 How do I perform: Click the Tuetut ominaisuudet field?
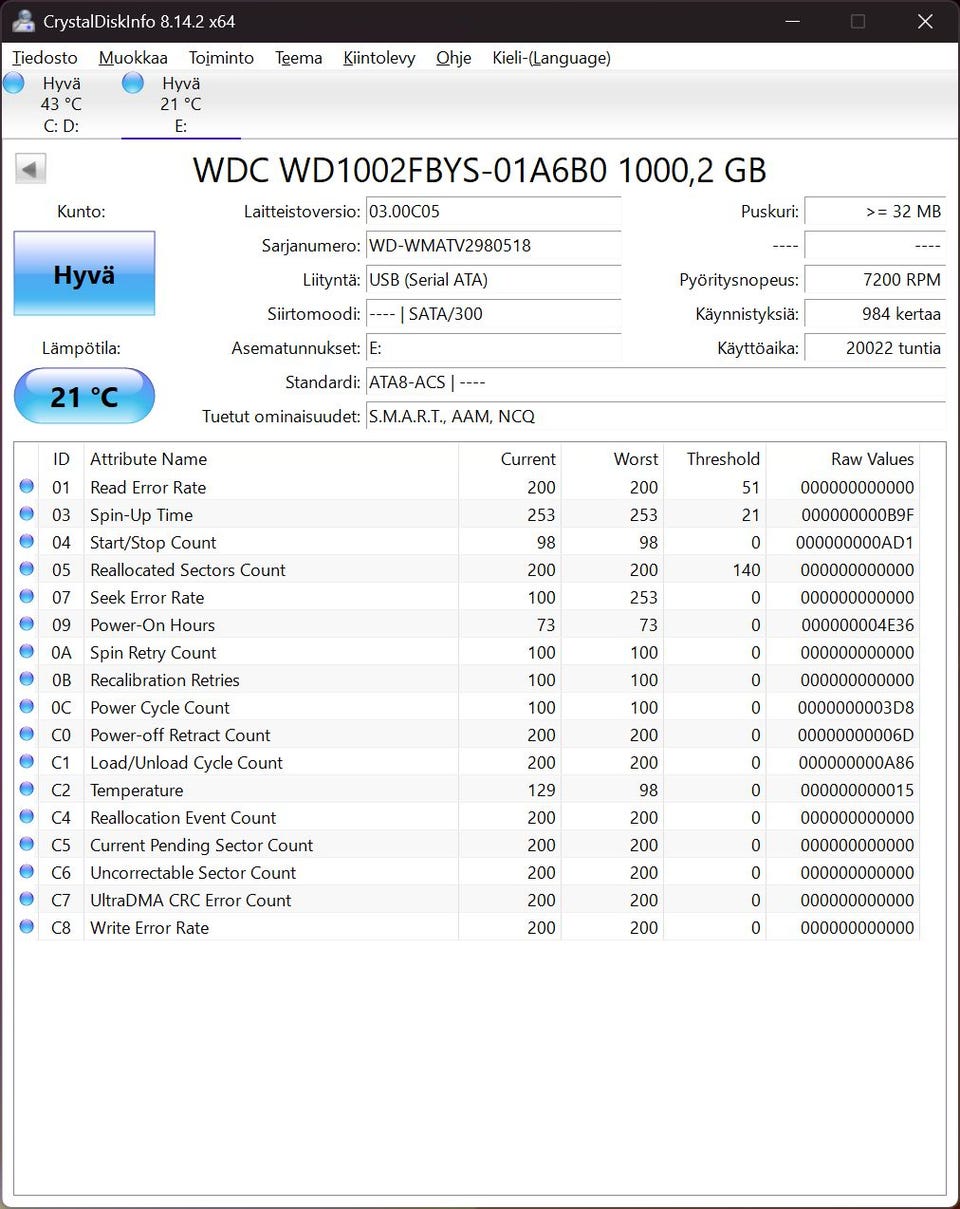tap(656, 416)
